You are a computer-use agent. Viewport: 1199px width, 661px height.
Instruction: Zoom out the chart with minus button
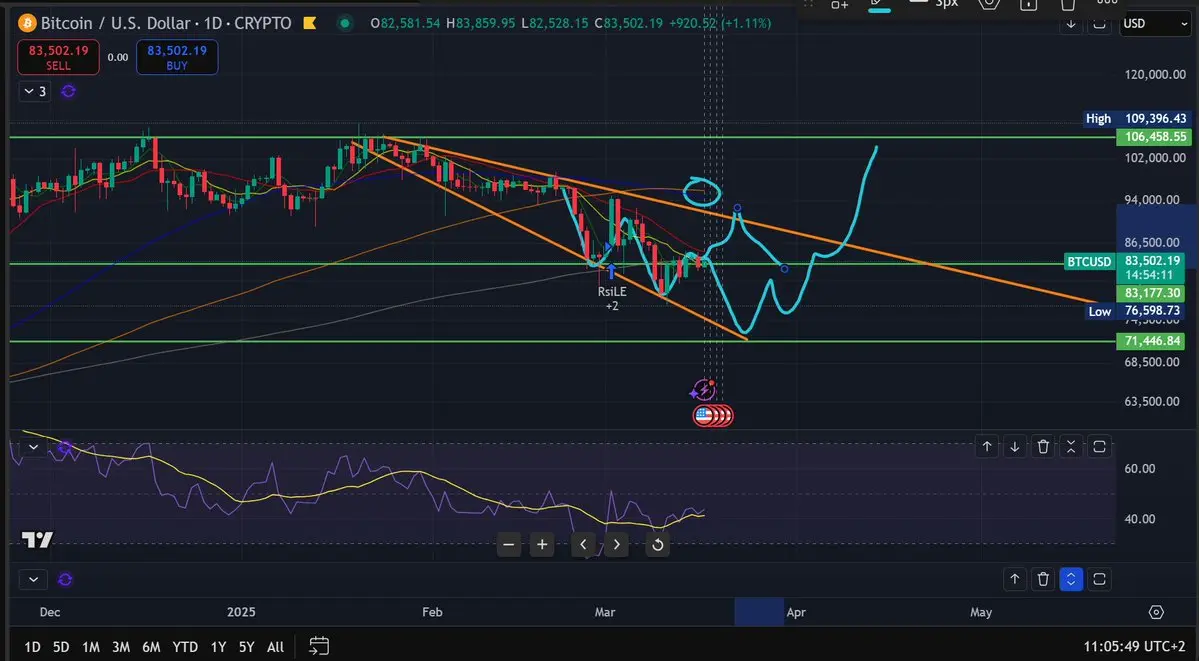(x=509, y=545)
